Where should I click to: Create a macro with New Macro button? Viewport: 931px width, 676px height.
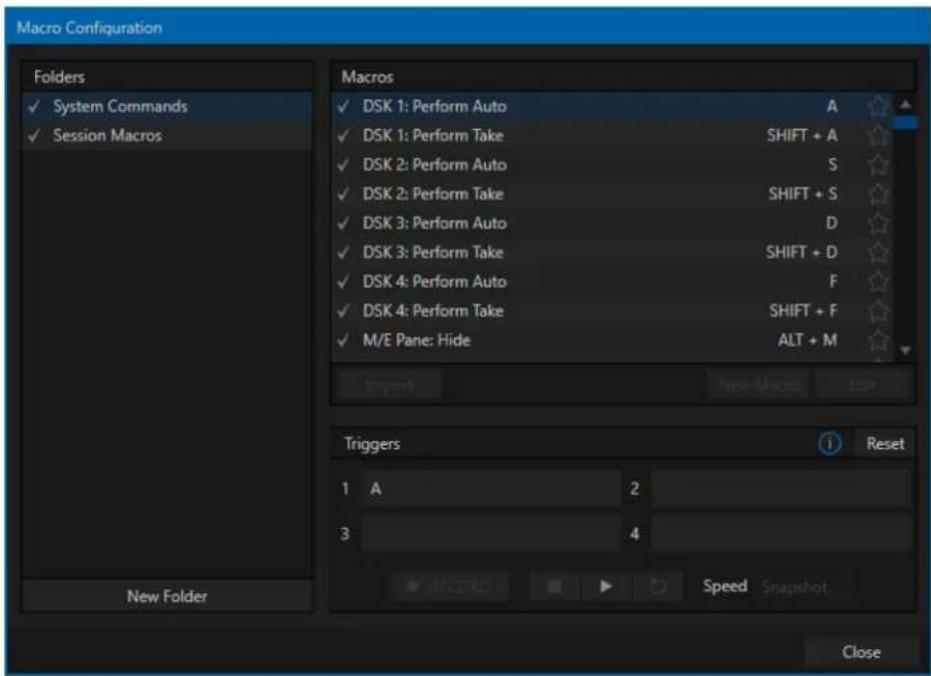tap(759, 386)
